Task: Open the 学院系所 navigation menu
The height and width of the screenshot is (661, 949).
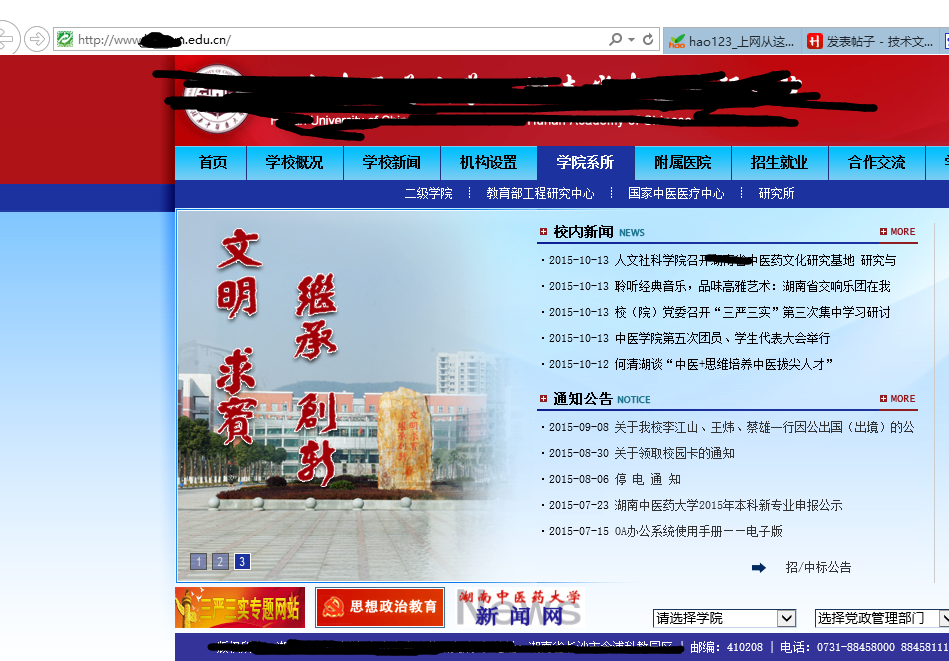Action: (x=586, y=162)
